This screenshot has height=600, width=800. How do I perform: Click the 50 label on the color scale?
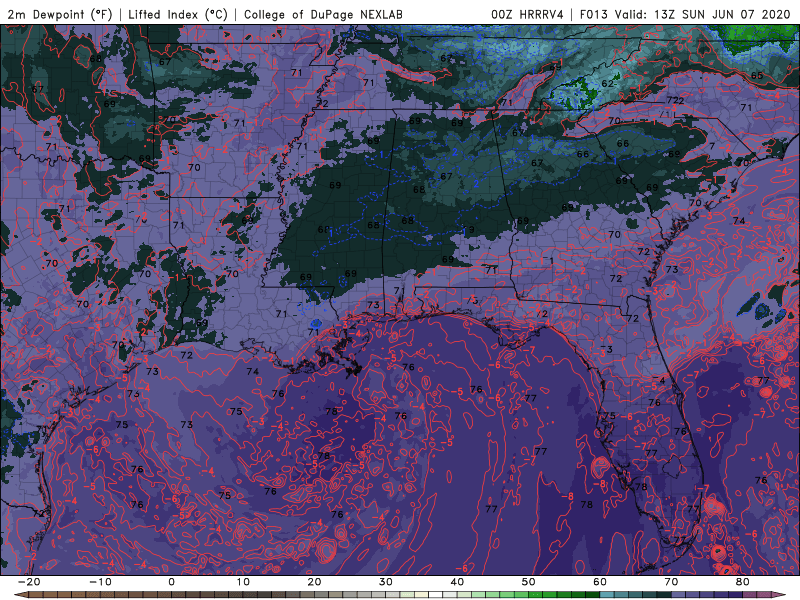coord(529,582)
